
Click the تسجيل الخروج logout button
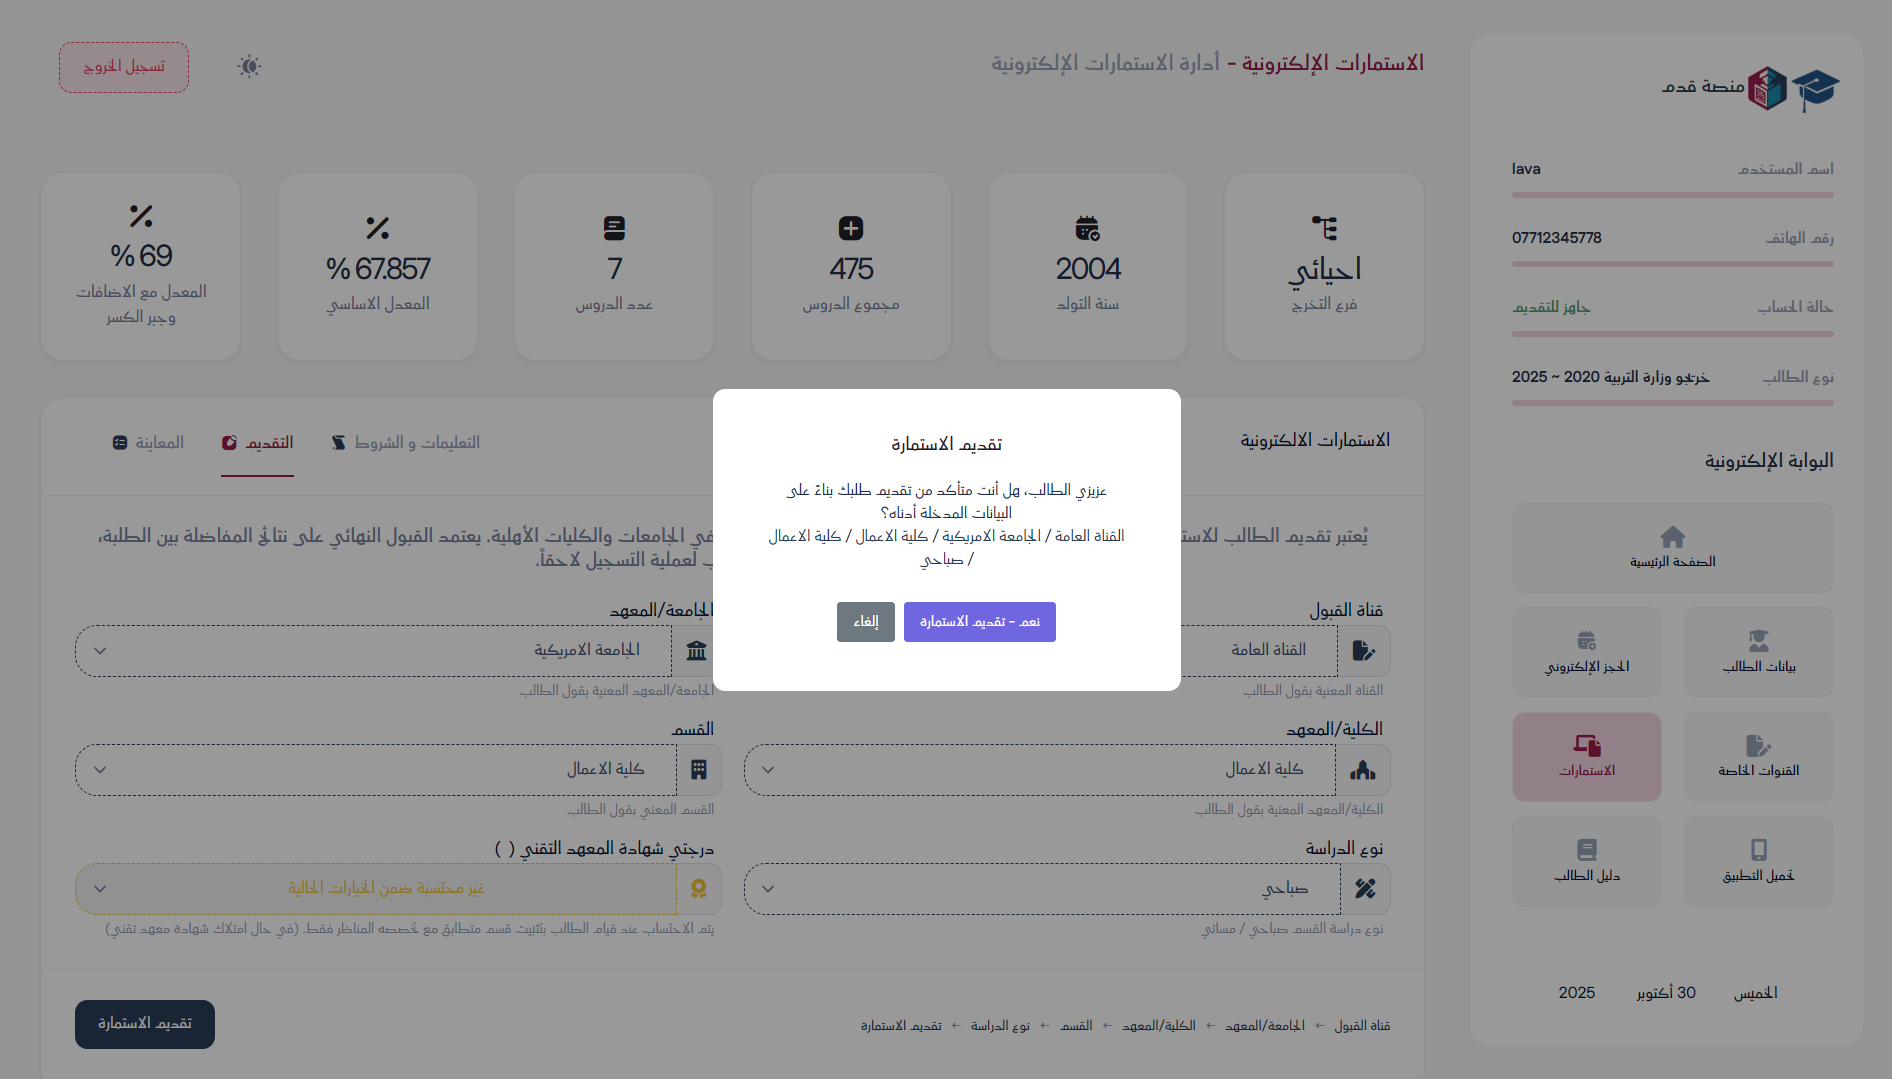pyautogui.click(x=124, y=67)
